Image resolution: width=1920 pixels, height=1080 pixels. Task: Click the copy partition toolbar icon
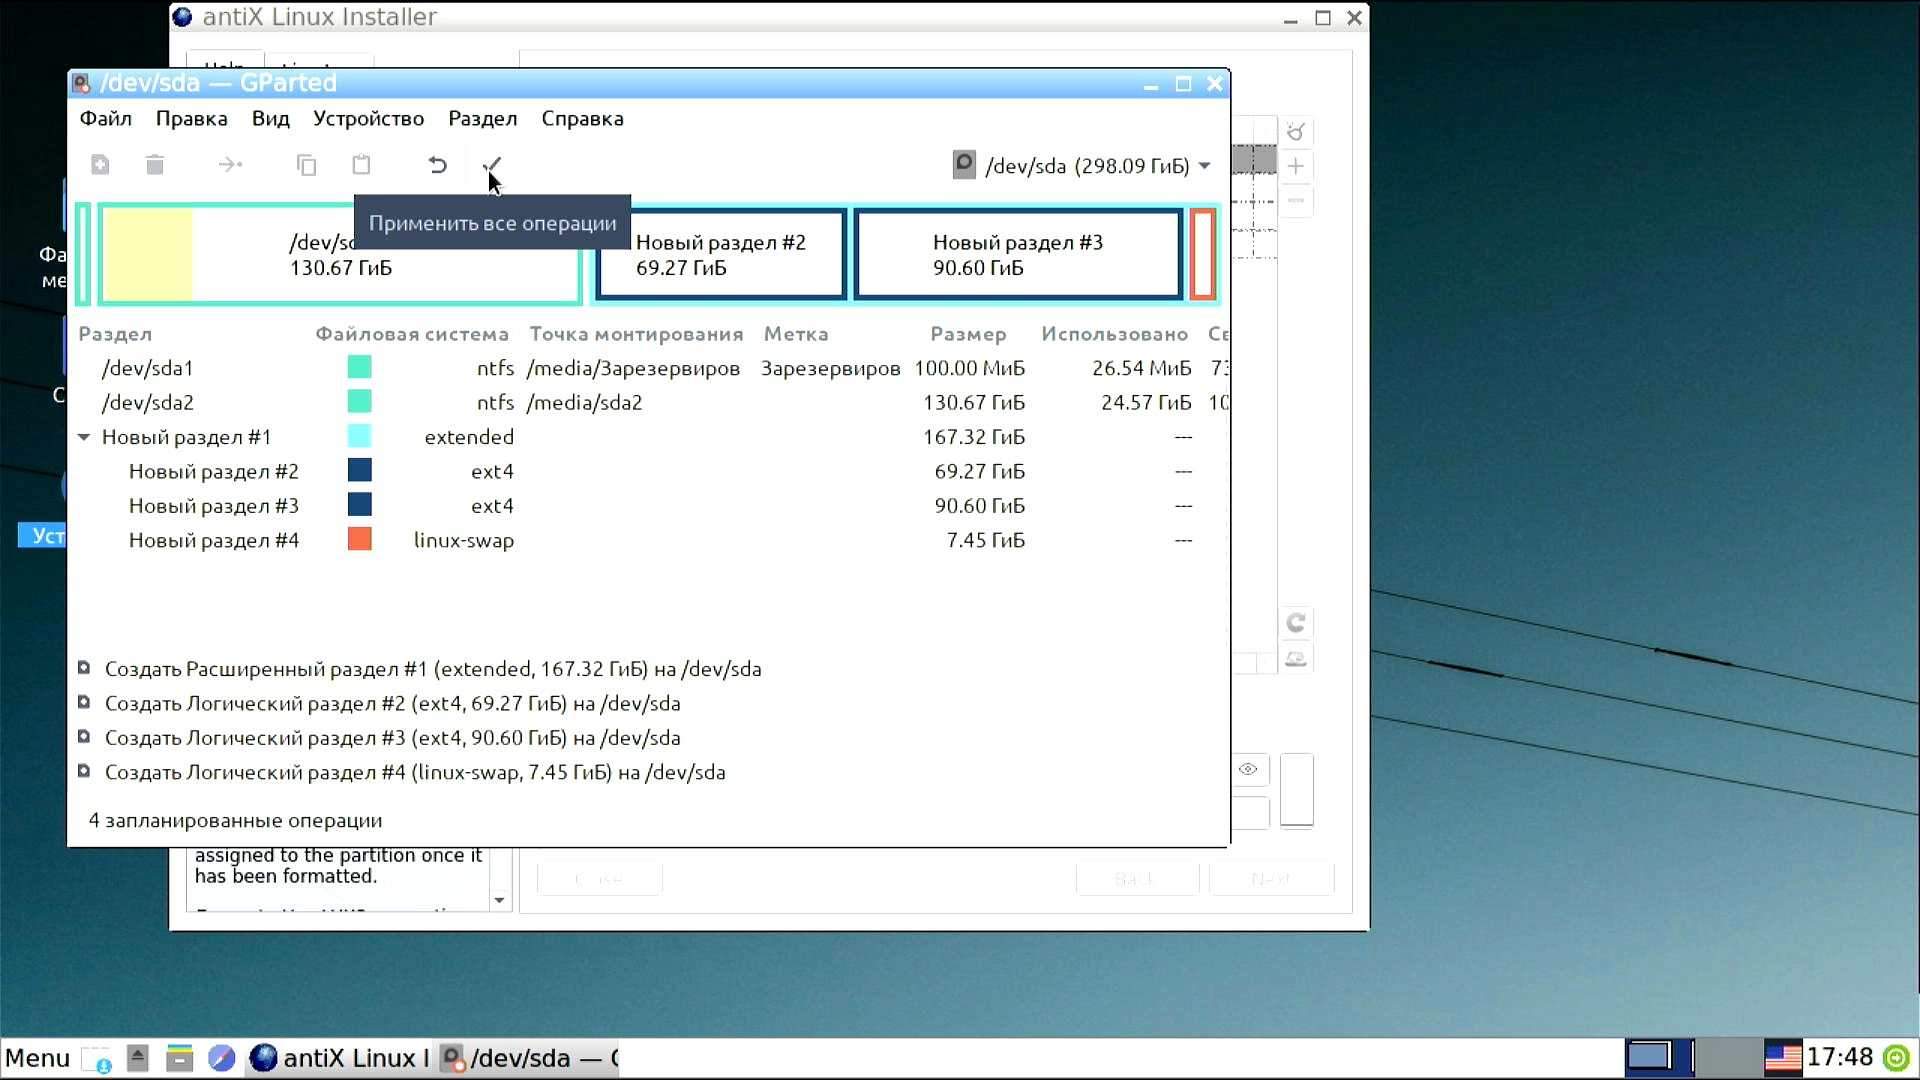tap(307, 165)
